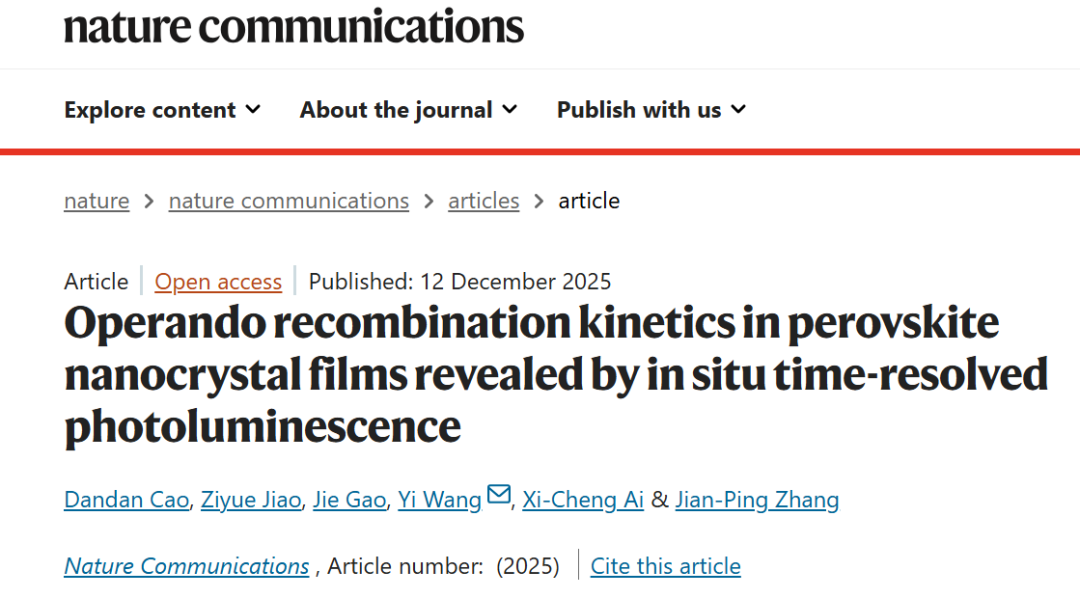Click the nature communications logo

click(x=294, y=26)
